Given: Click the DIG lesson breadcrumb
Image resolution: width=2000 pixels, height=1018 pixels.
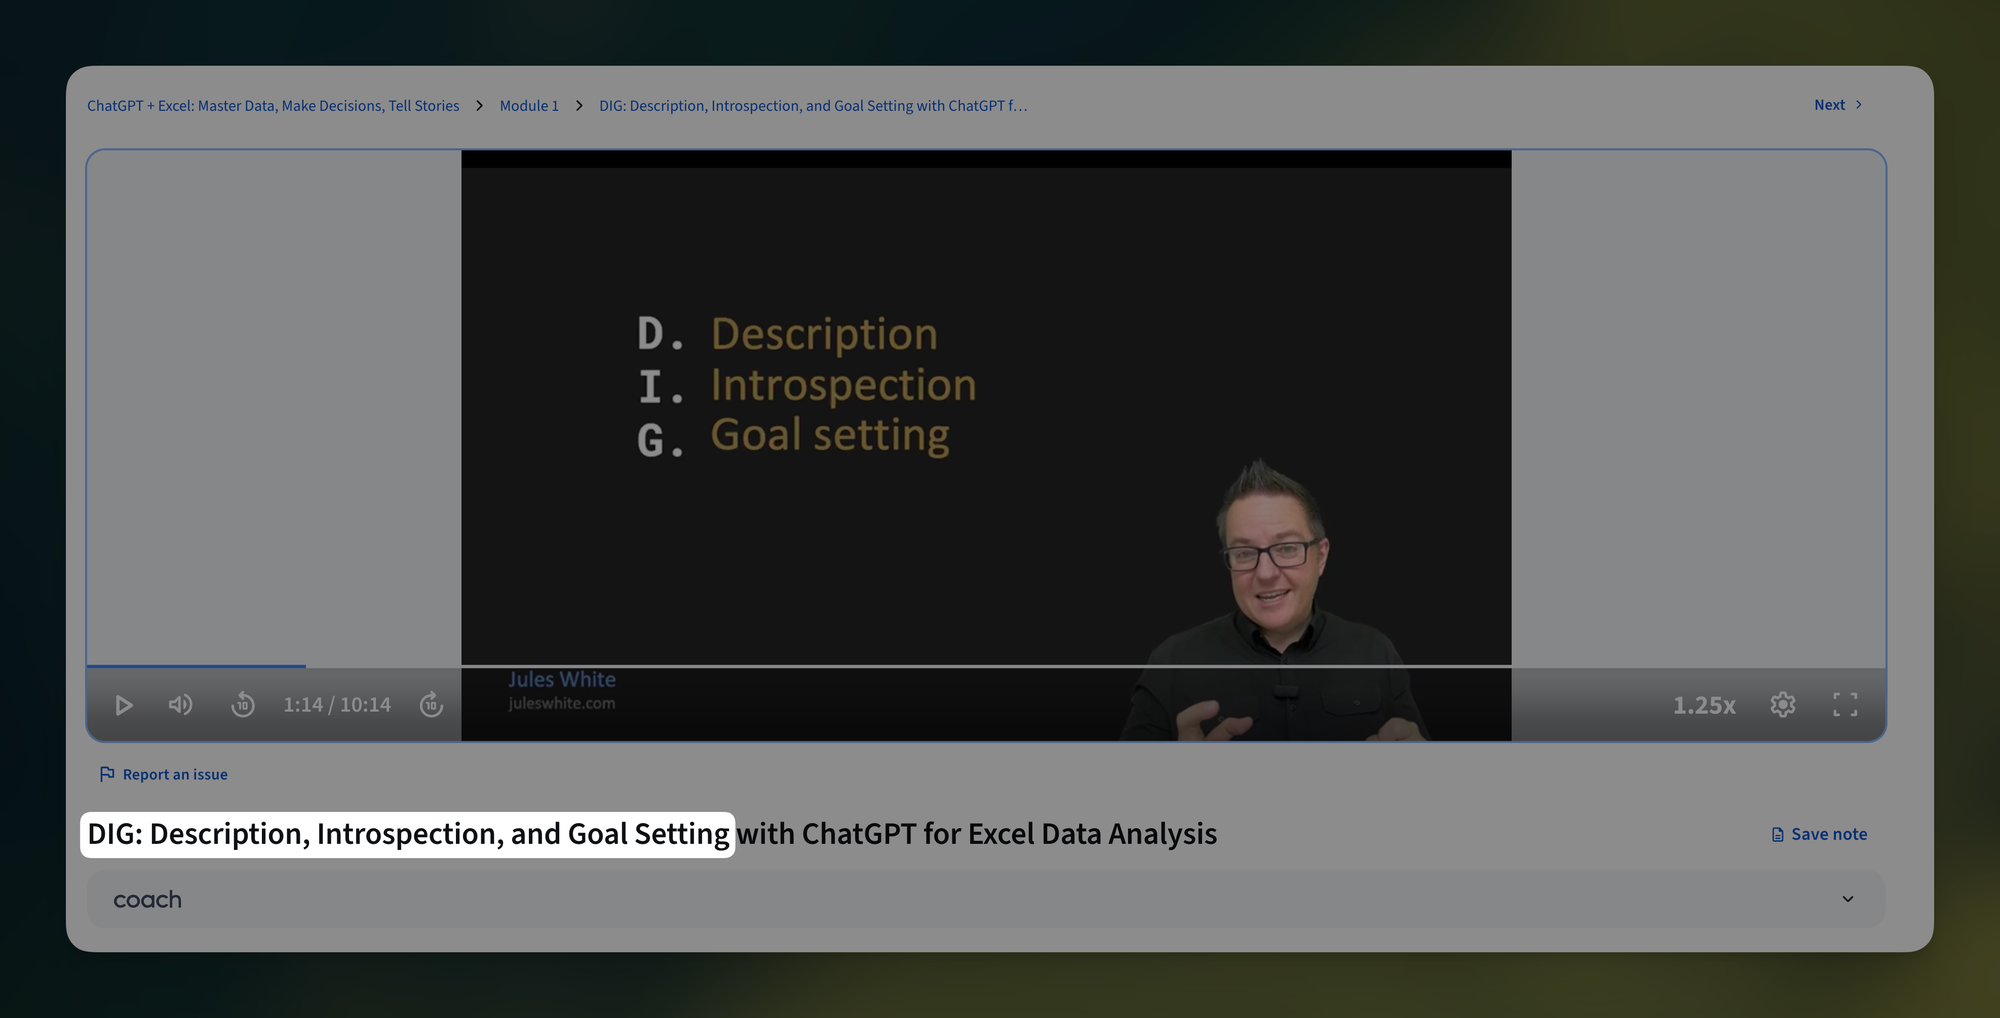Looking at the screenshot, I should [x=813, y=106].
